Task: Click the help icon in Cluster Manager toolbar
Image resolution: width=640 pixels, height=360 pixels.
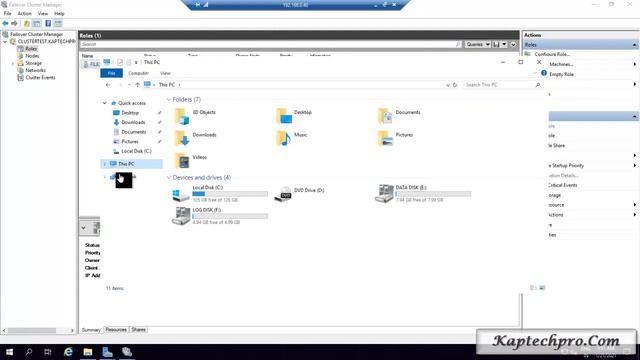Action: tap(48, 24)
